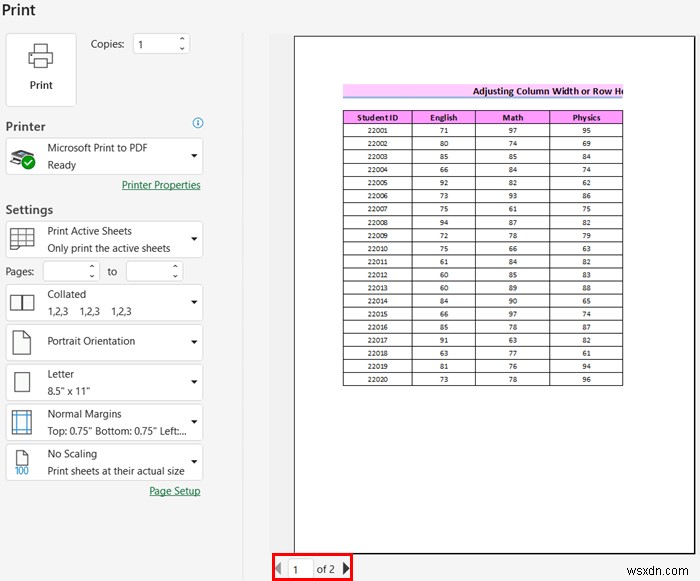The height and width of the screenshot is (581, 700).
Task: Go to previous preview page arrow
Action: tap(279, 568)
